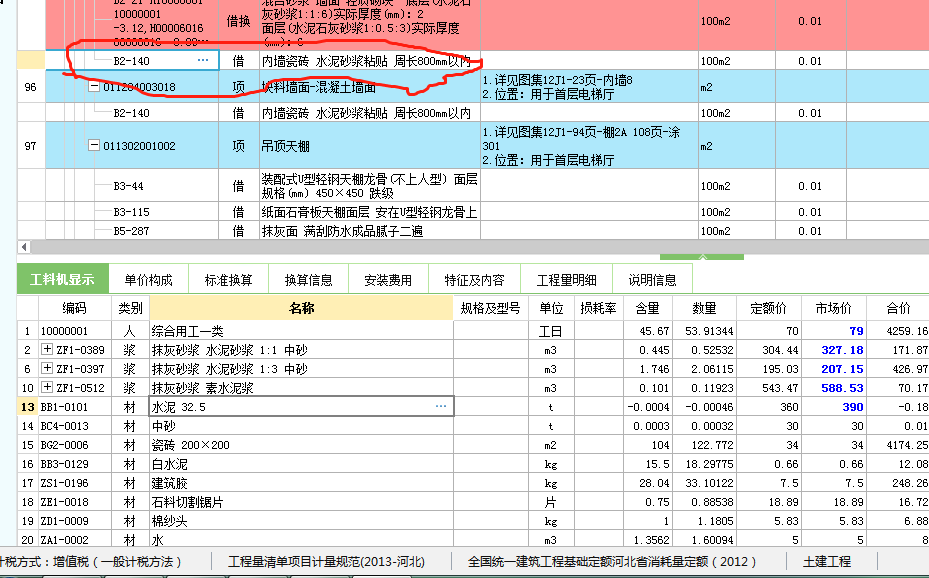The image size is (929, 578).
Task: Click the 计税方式 增值税 status bar entry
Action: [91, 561]
